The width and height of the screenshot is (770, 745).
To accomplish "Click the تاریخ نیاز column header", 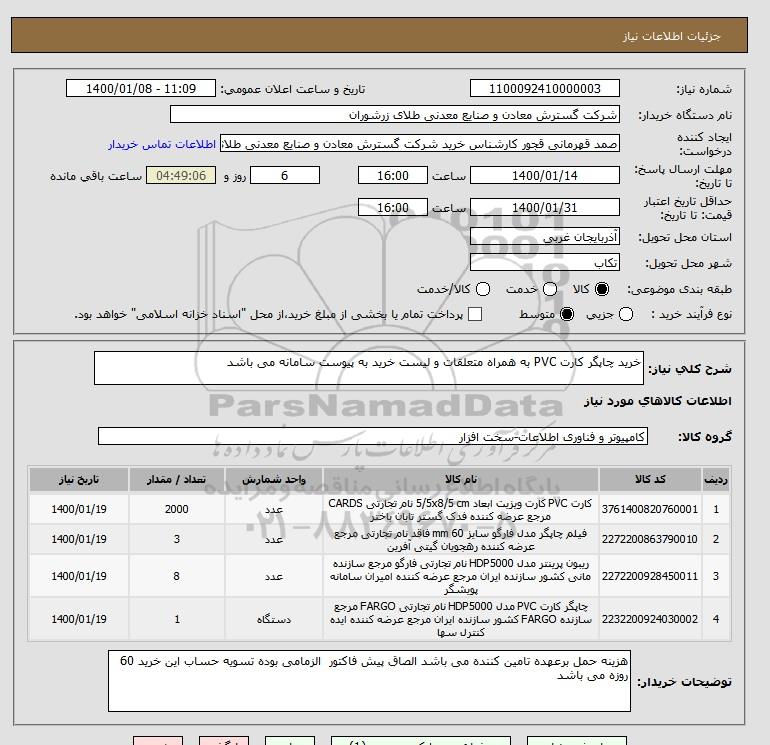I will [x=79, y=479].
